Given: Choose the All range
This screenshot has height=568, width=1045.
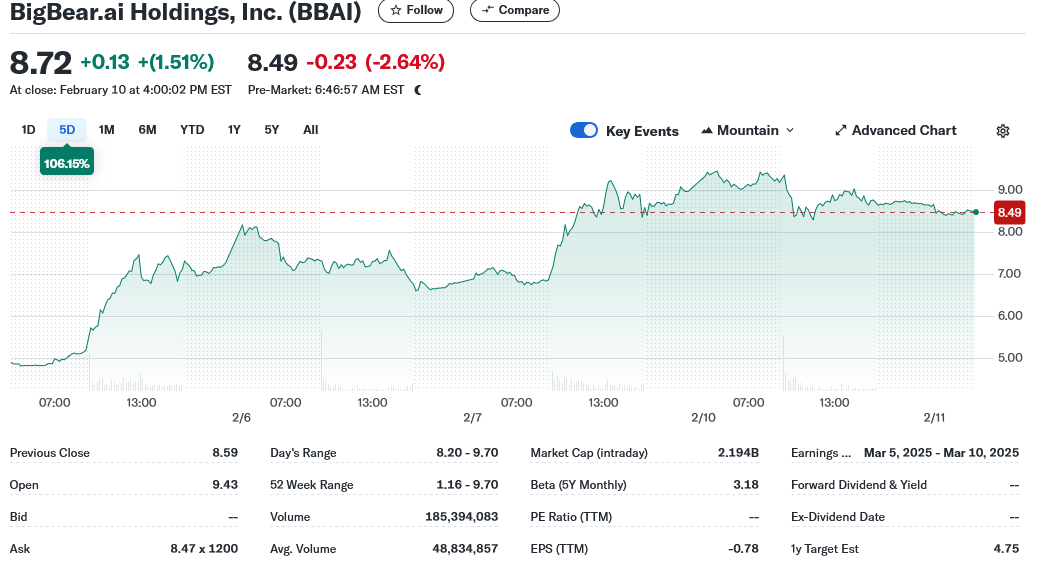Looking at the screenshot, I should (x=311, y=130).
